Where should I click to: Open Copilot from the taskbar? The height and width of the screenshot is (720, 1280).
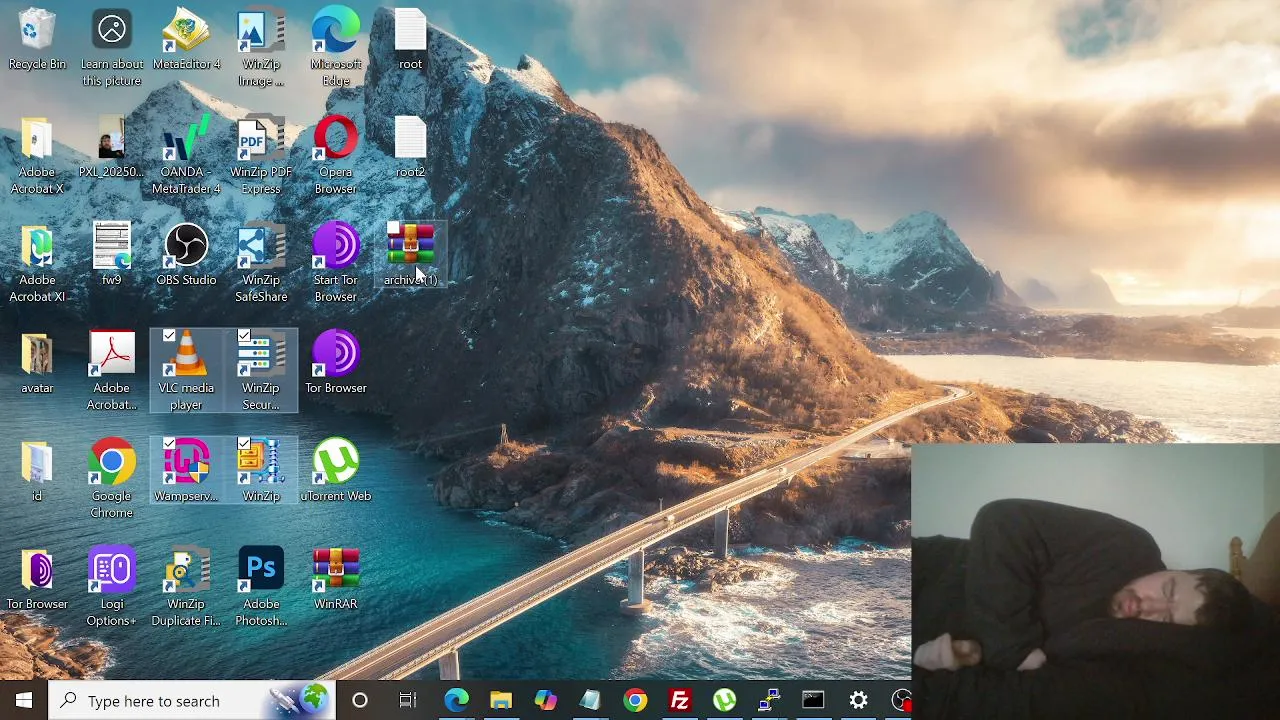tap(546, 700)
